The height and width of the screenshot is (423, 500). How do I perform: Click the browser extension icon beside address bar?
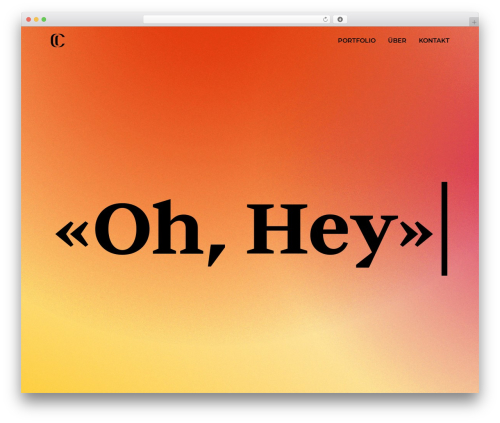point(340,20)
